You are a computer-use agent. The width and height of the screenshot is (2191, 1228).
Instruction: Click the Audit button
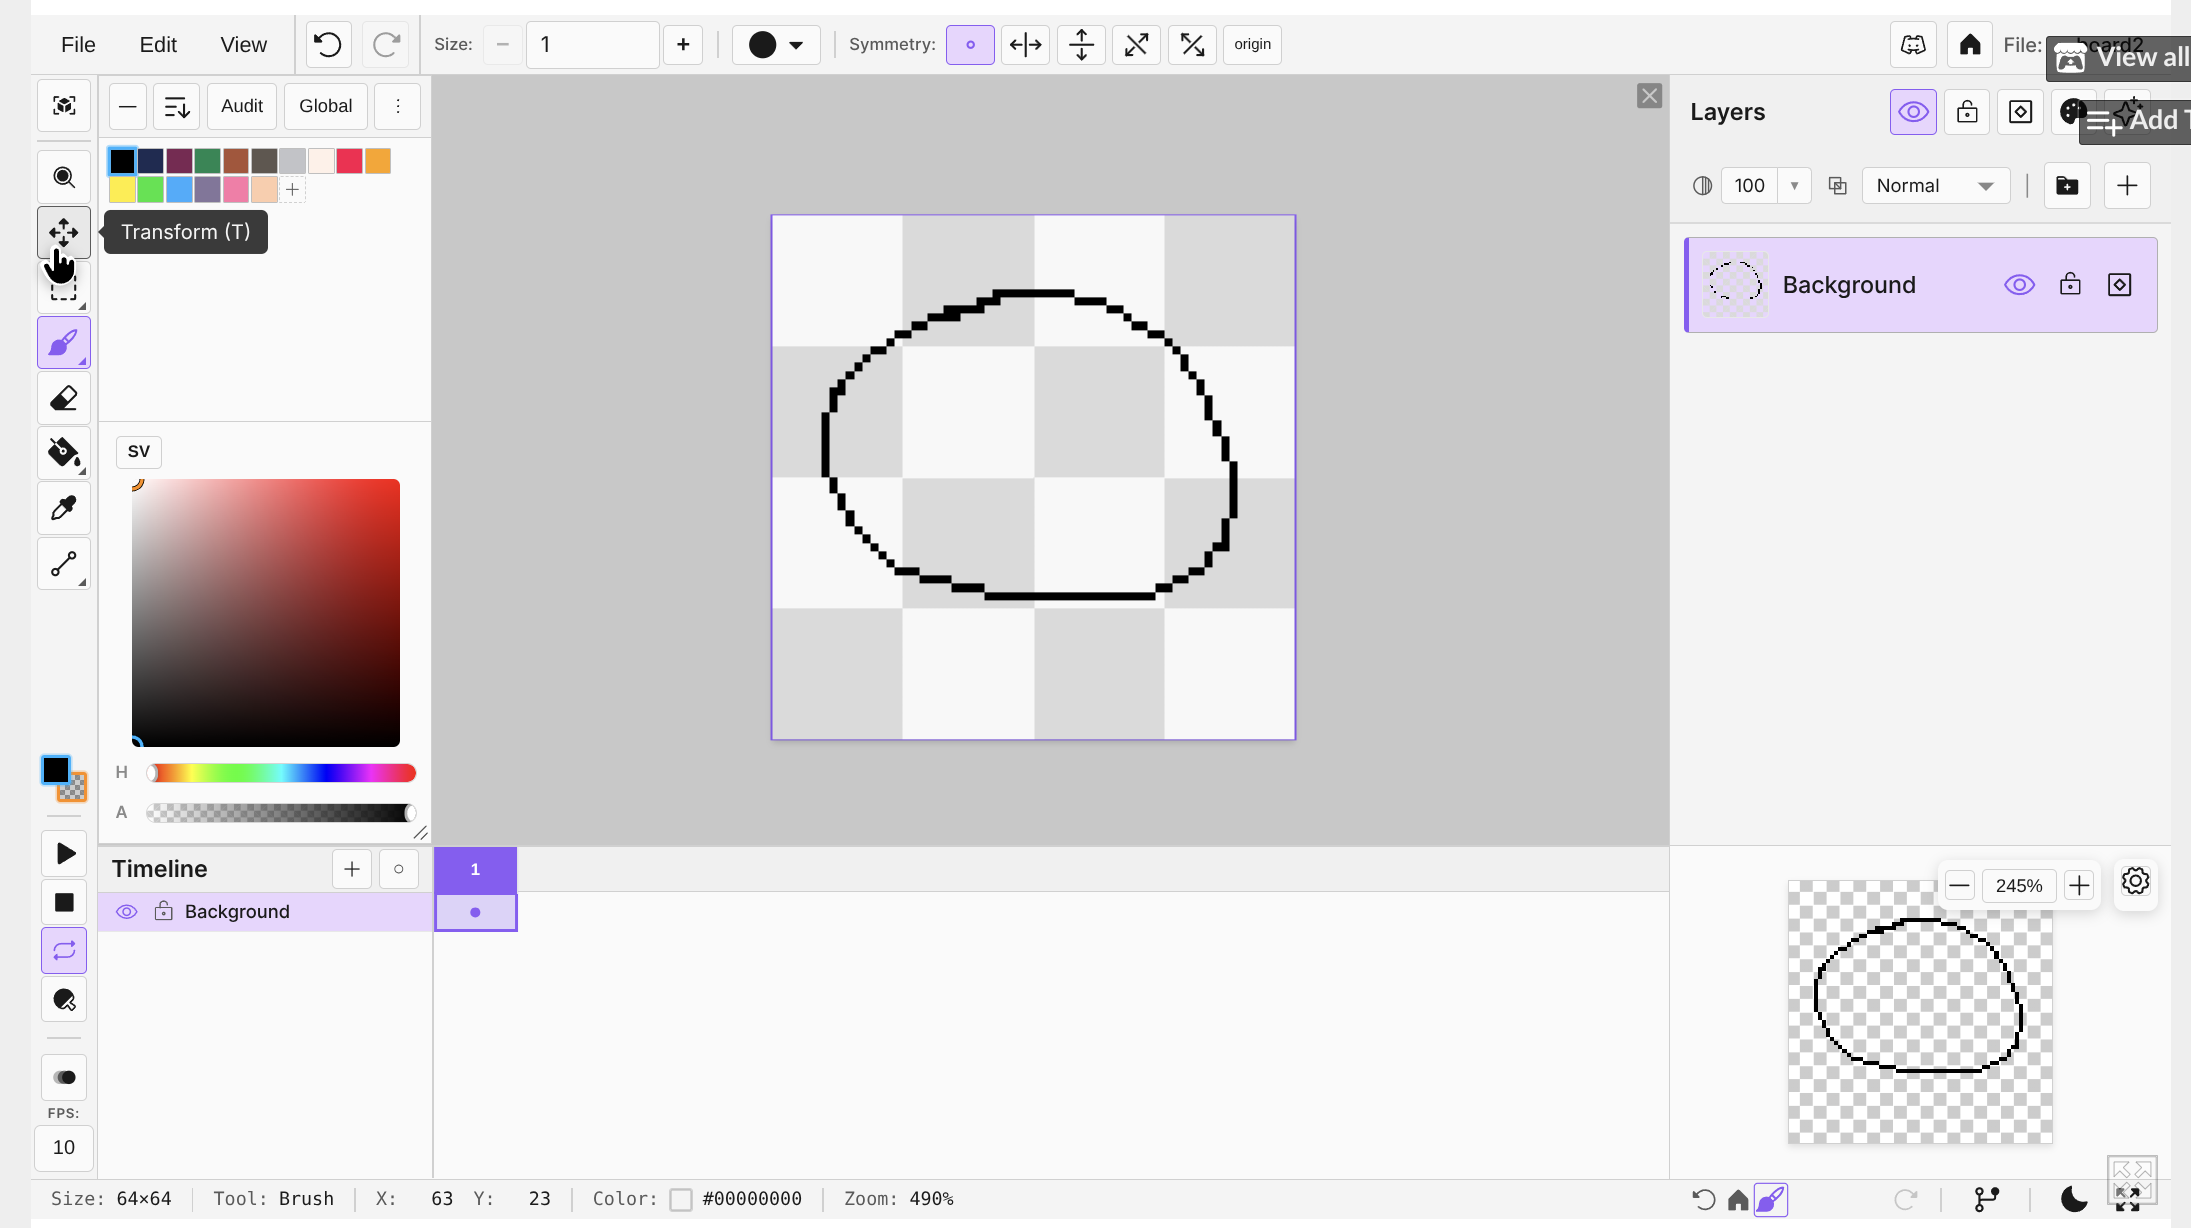click(242, 106)
